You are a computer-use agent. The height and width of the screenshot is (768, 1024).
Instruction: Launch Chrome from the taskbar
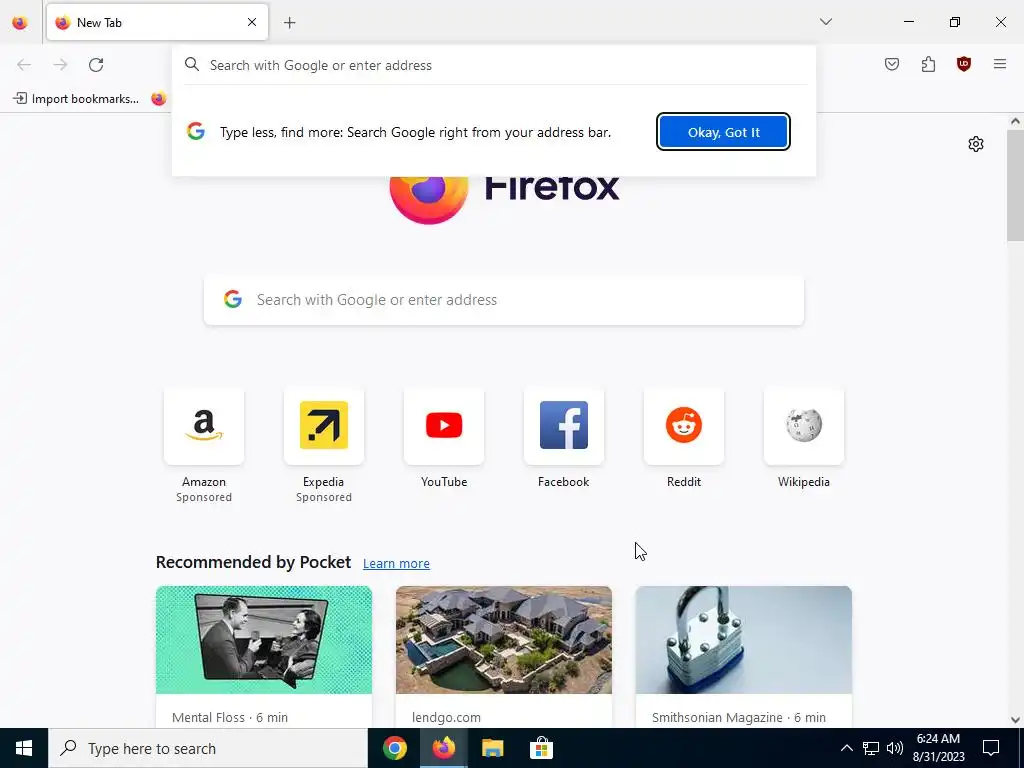coord(394,748)
